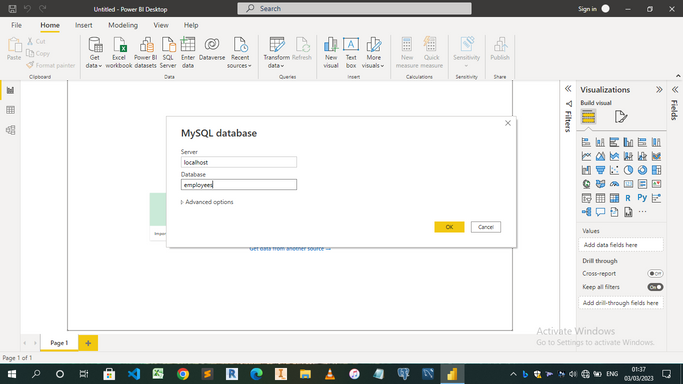Open Enter data tool

tap(188, 53)
